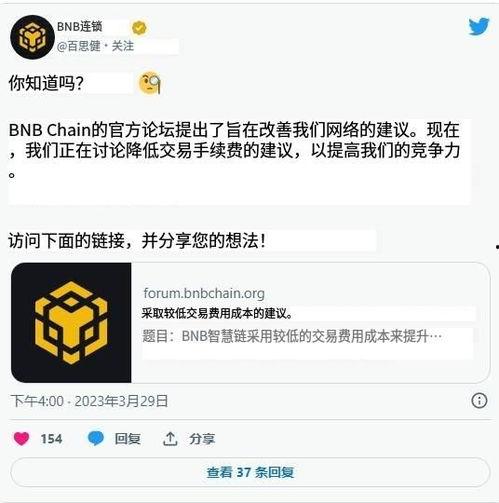Click the 回复 reply label
This screenshot has height=503, width=499.
127,439
